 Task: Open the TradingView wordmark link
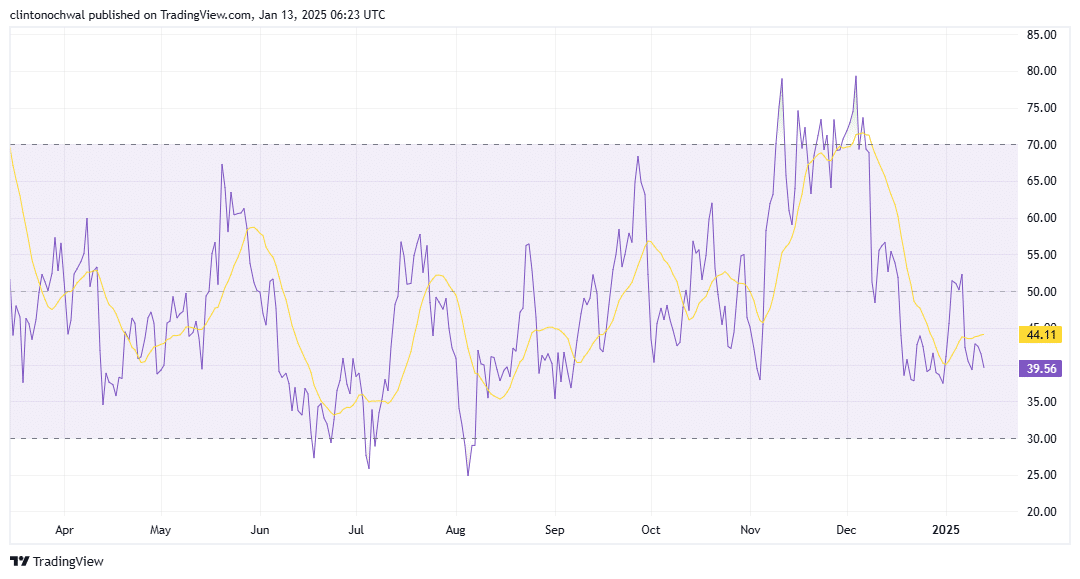tap(68, 561)
